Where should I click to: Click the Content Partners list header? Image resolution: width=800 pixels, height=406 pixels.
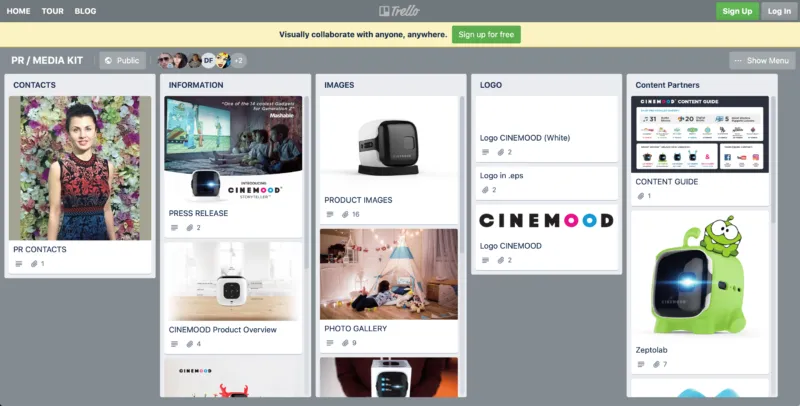point(667,85)
